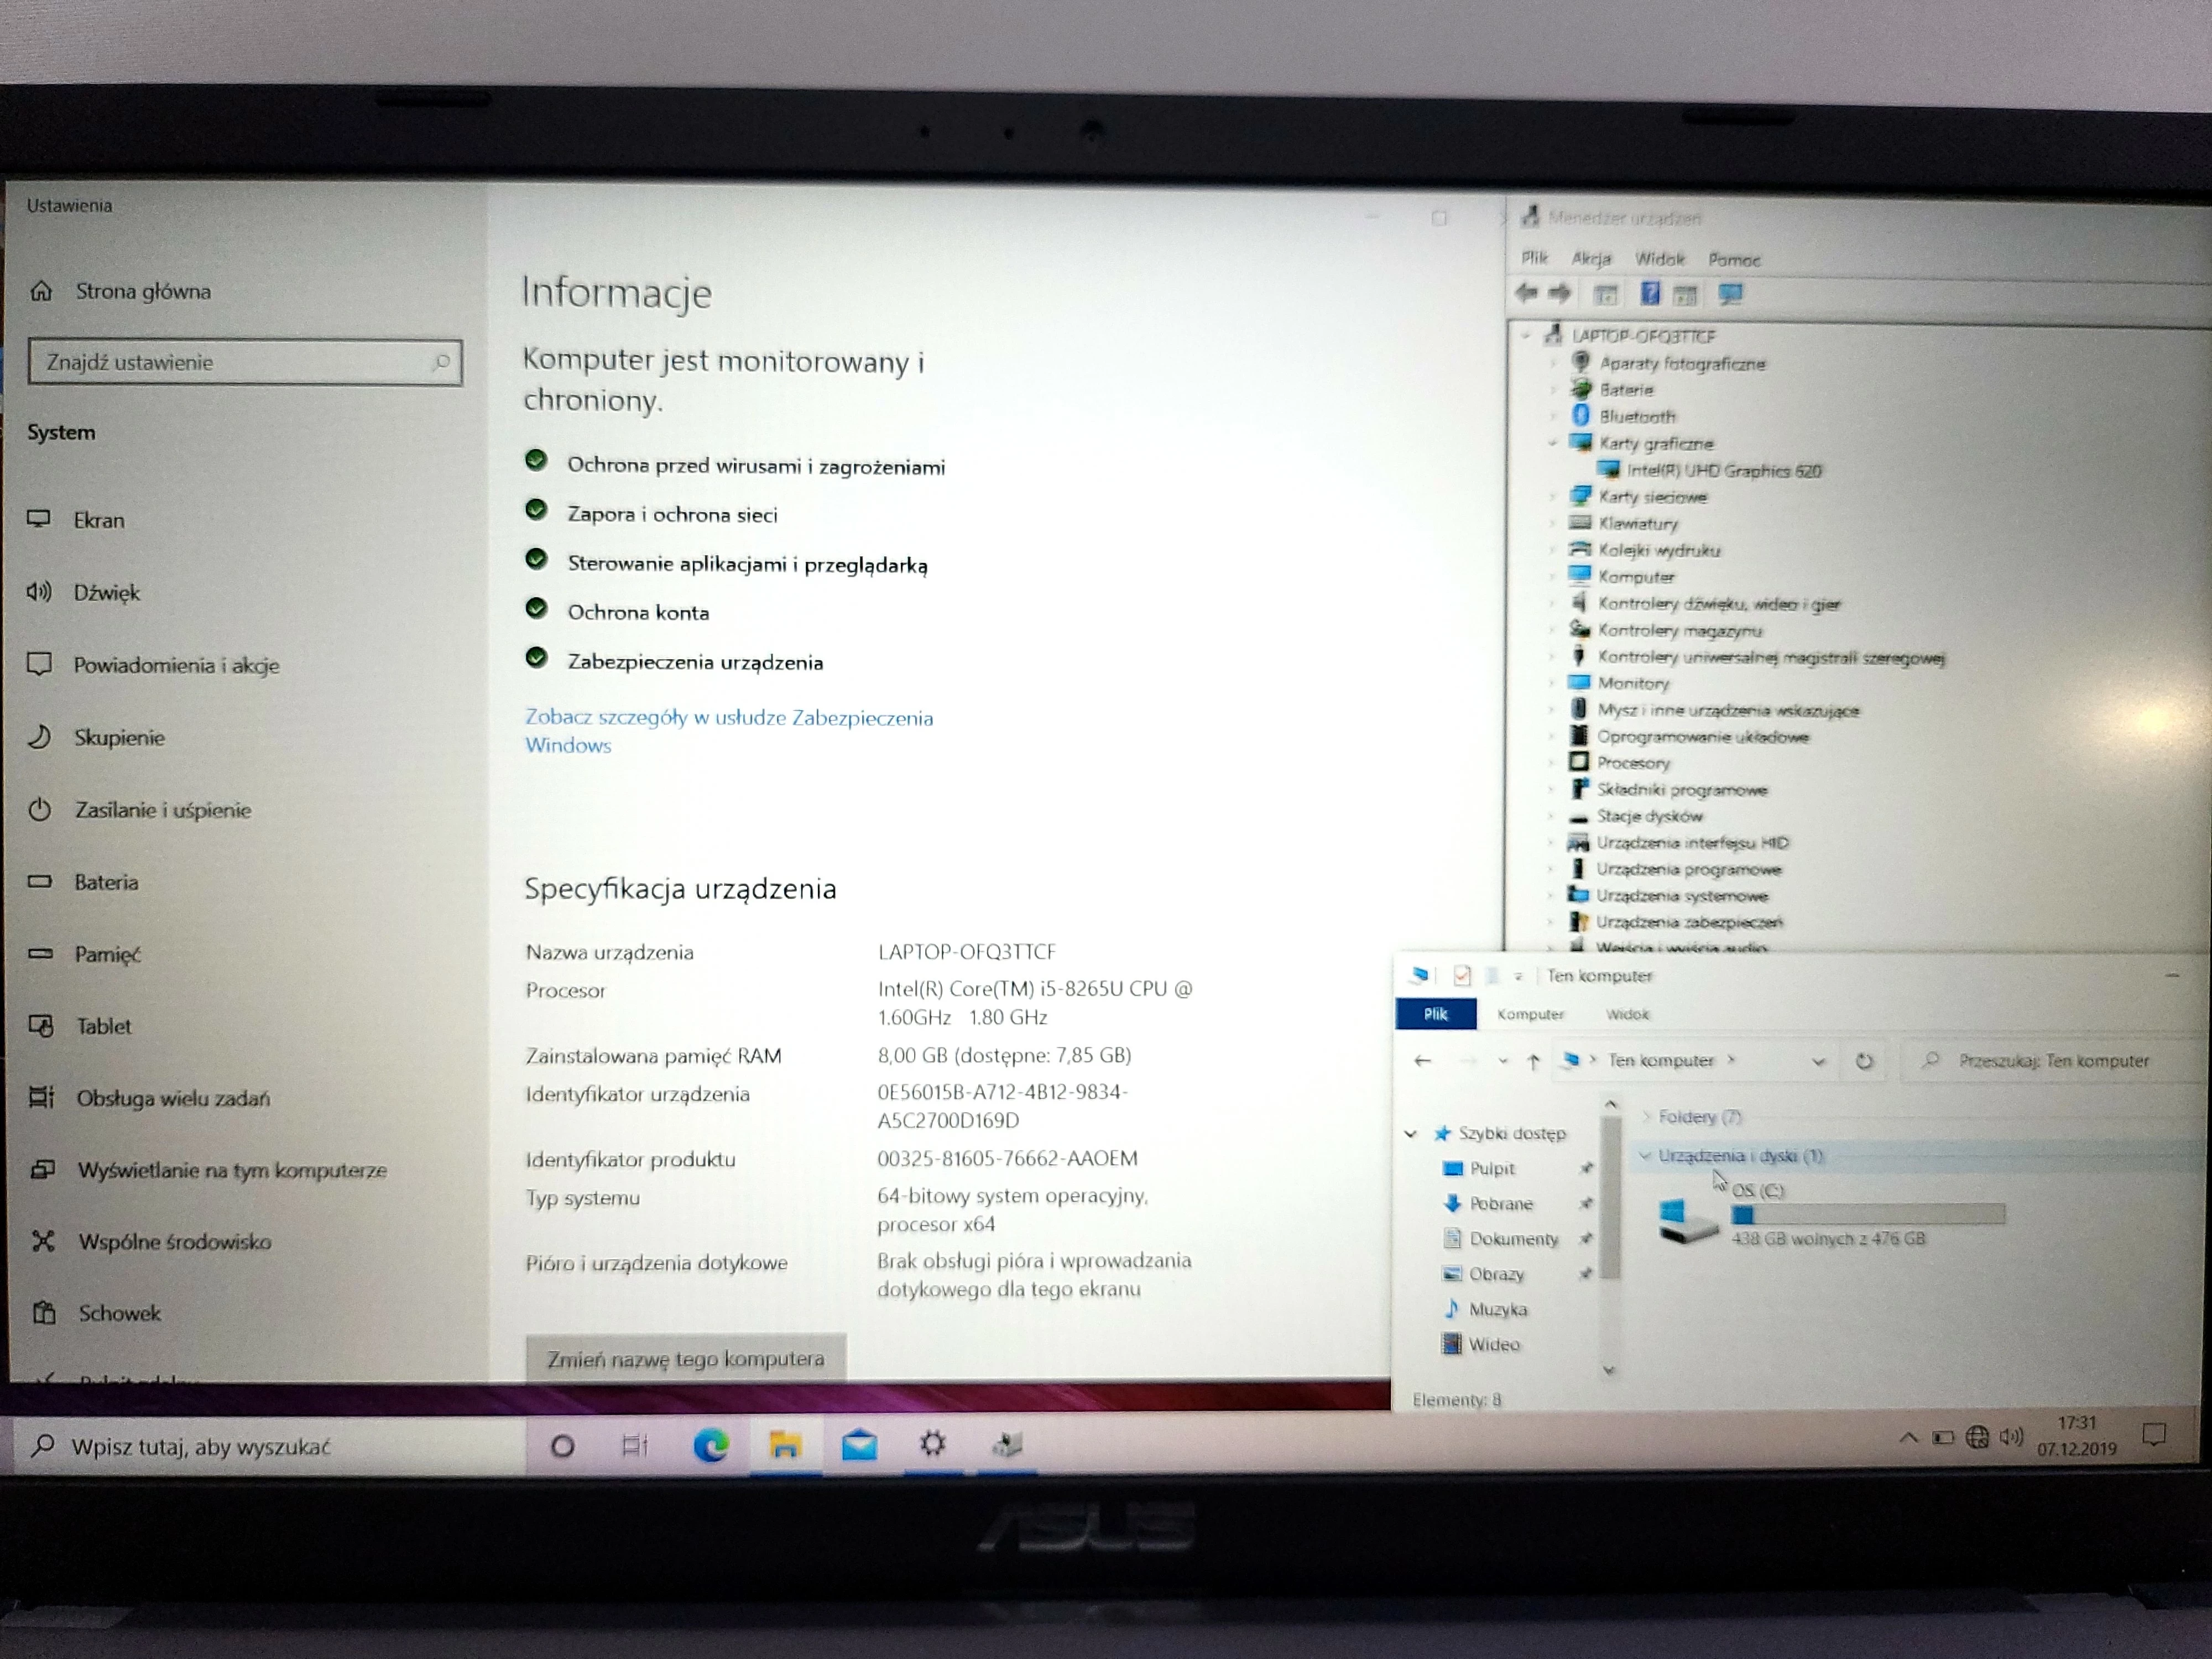Click the refresh button in File Explorer
2212x1659 pixels.
click(x=1864, y=1061)
